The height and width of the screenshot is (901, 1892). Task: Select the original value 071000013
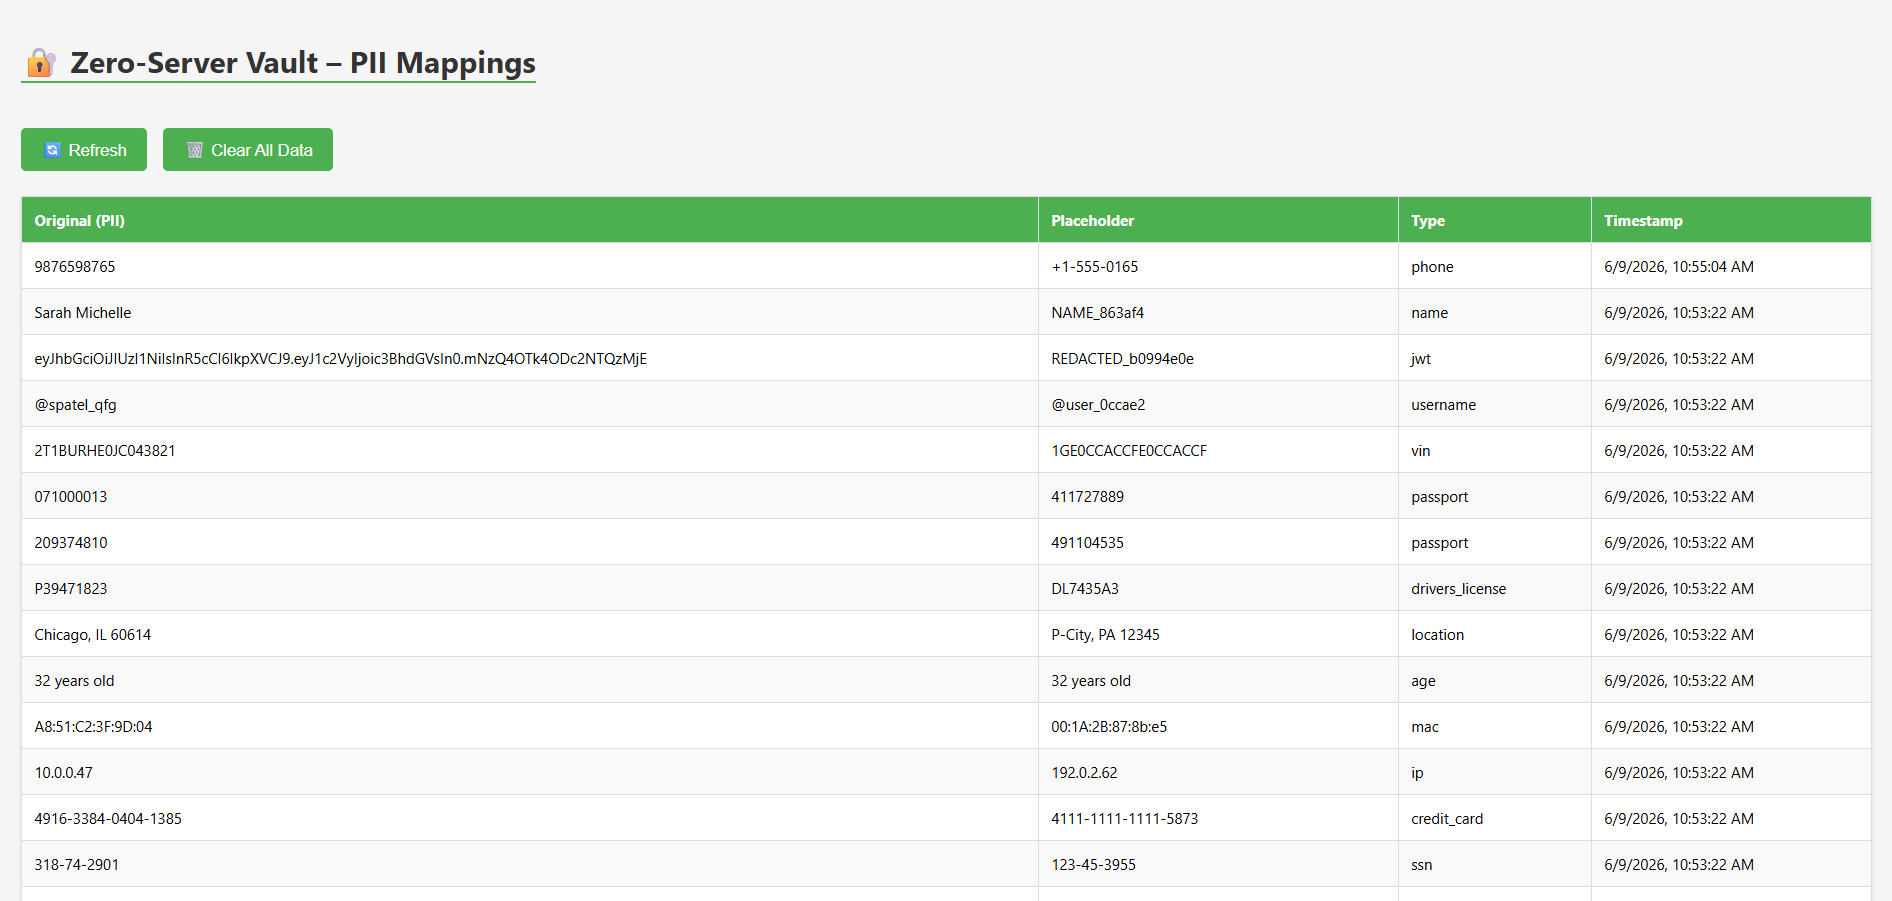point(71,497)
